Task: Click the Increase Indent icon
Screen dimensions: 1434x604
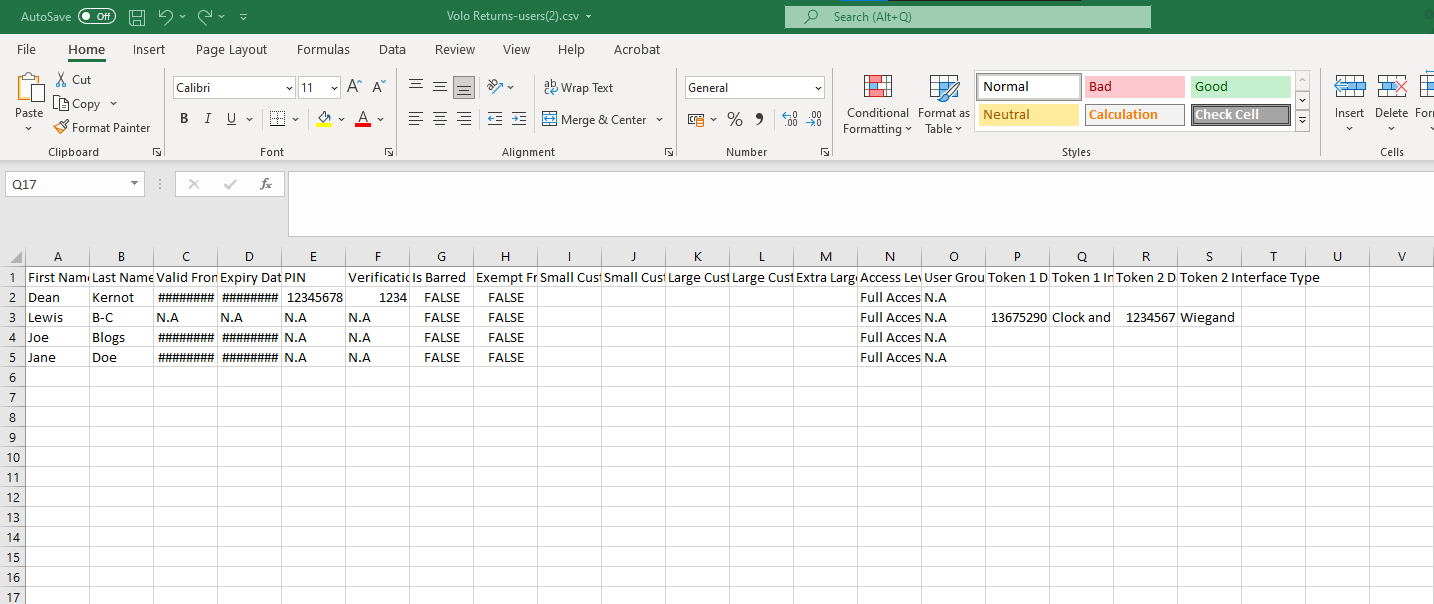Action: click(518, 119)
